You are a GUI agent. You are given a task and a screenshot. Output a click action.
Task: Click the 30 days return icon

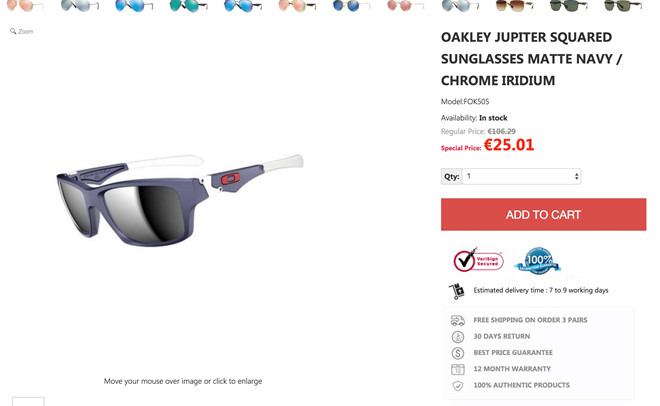point(458,337)
